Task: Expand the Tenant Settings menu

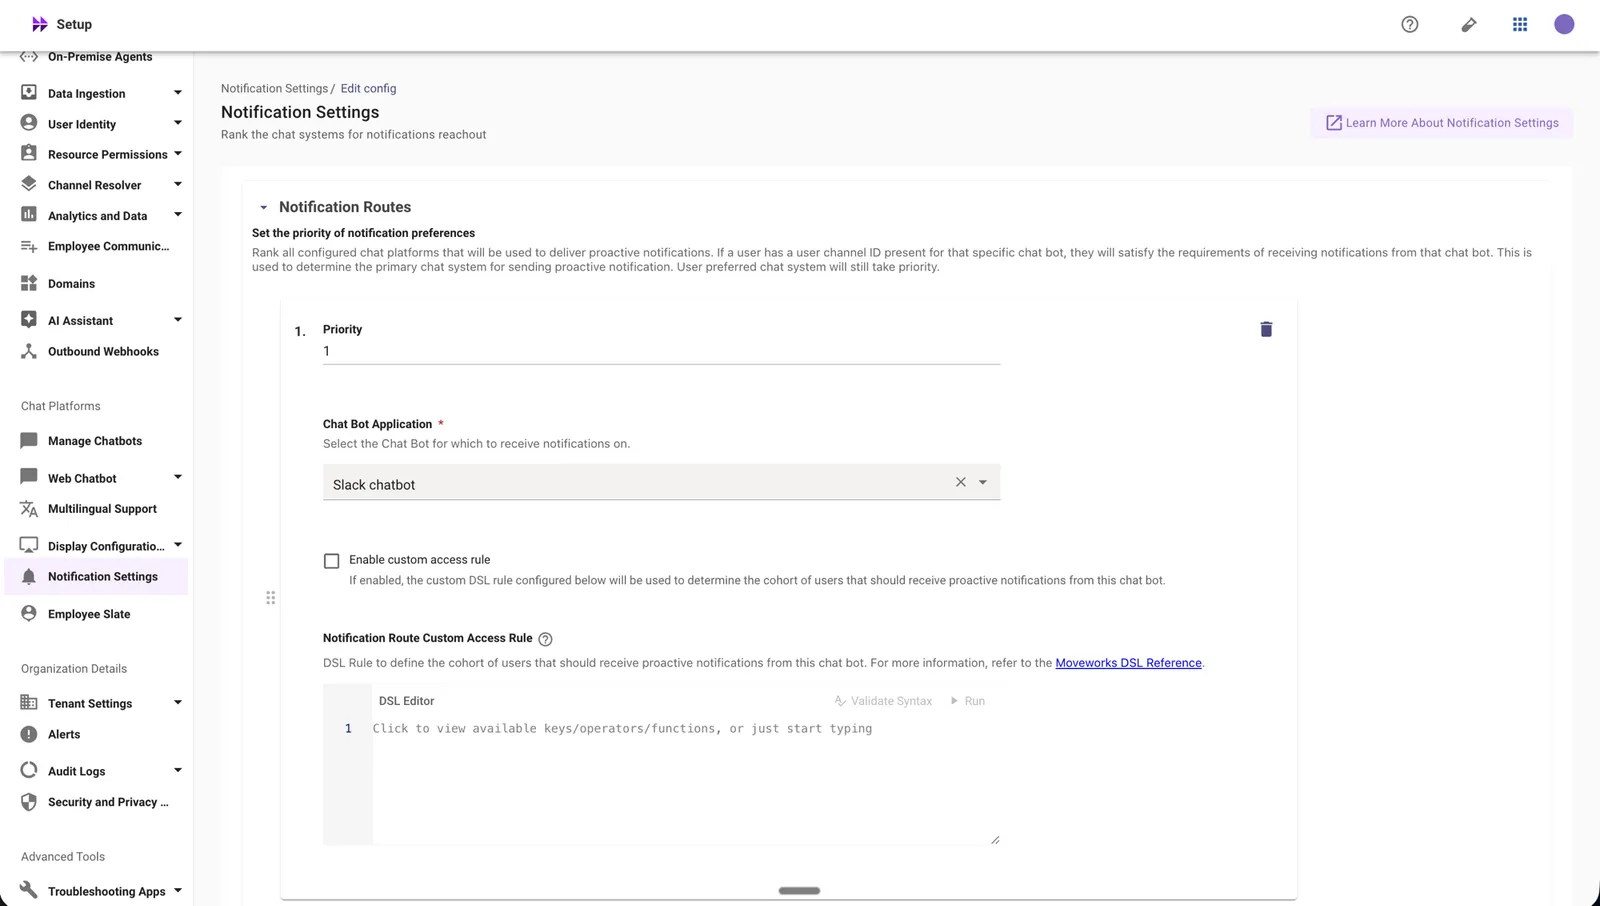Action: (178, 703)
